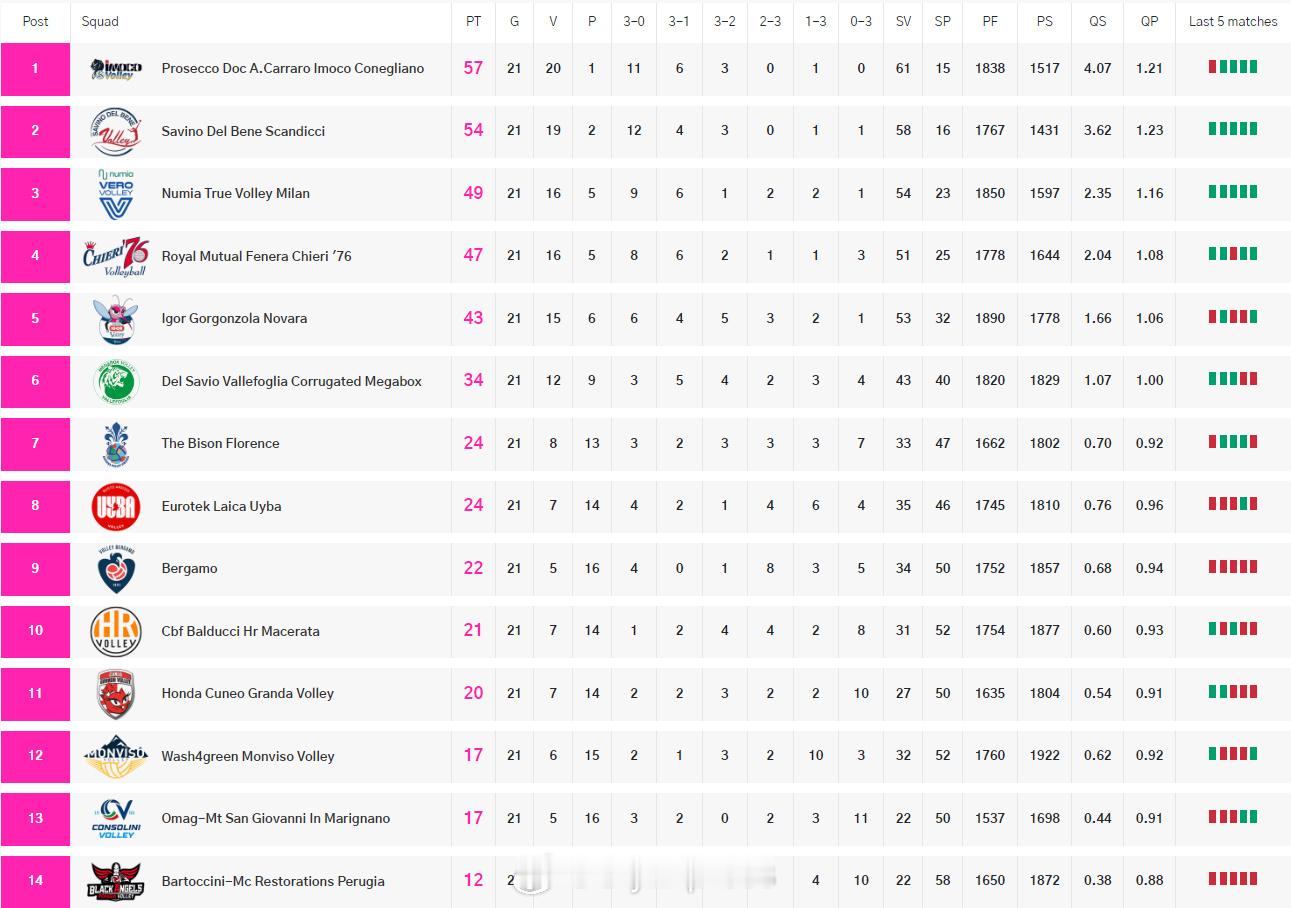This screenshot has width=1291, height=908.
Task: Open Cbf Balducci Hr Macerata link
Action: [241, 631]
